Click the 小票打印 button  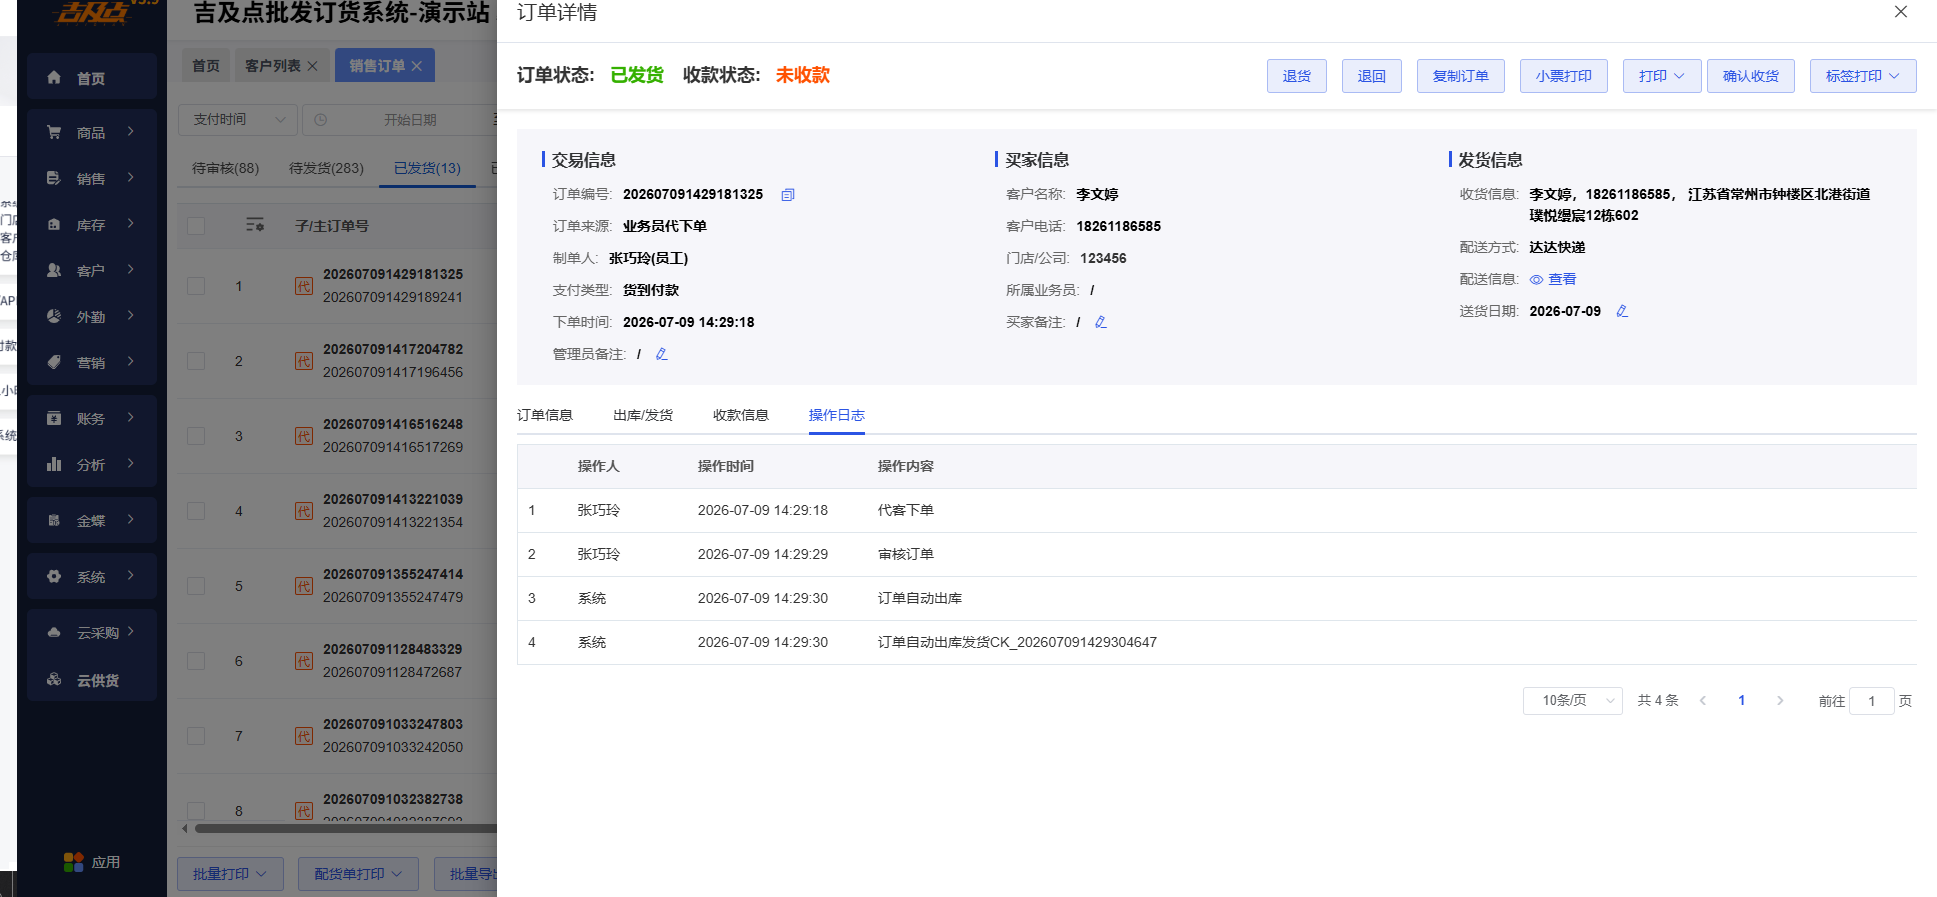pyautogui.click(x=1564, y=76)
